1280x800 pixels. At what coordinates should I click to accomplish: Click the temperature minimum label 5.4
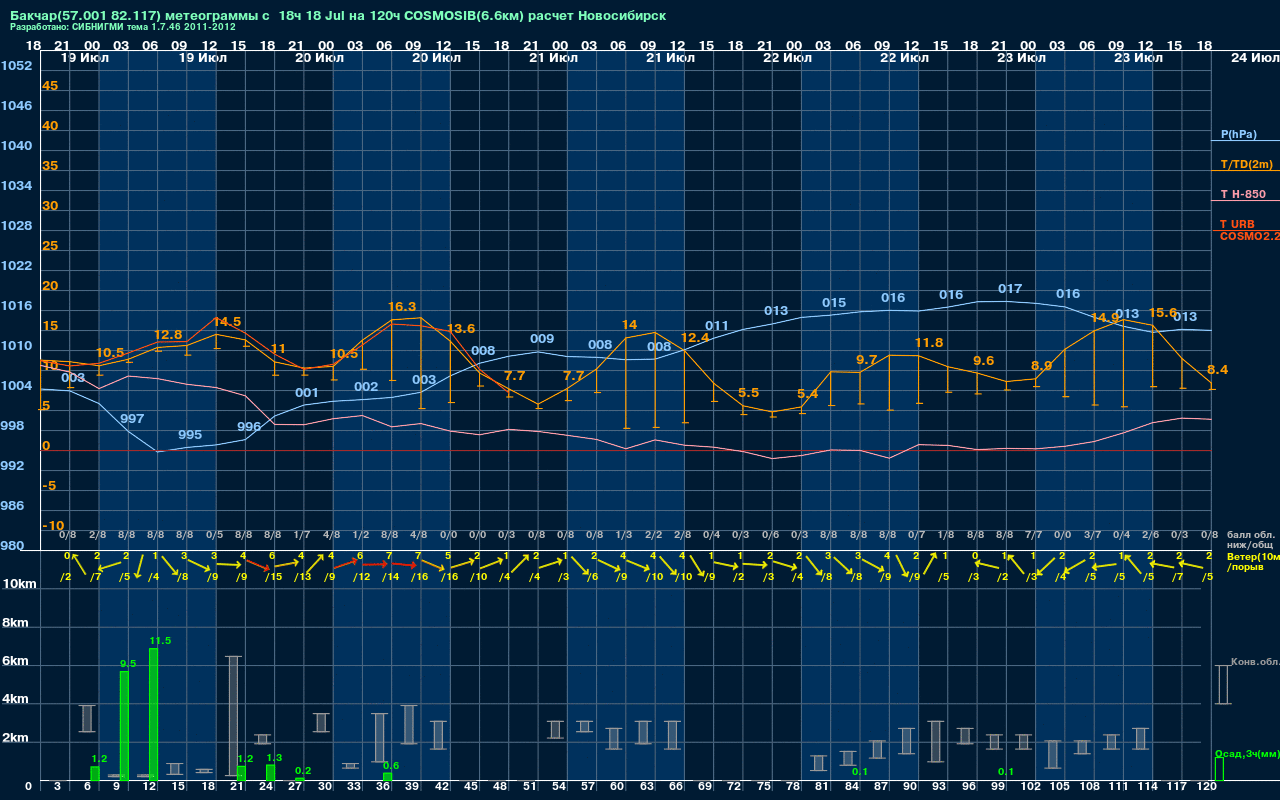click(x=808, y=394)
